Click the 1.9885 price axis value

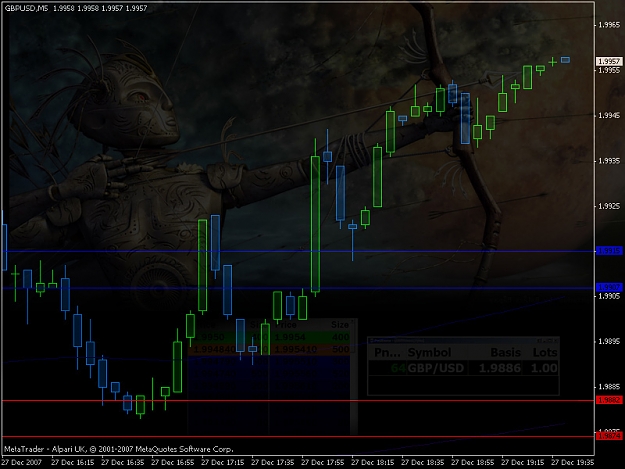[x=609, y=387]
